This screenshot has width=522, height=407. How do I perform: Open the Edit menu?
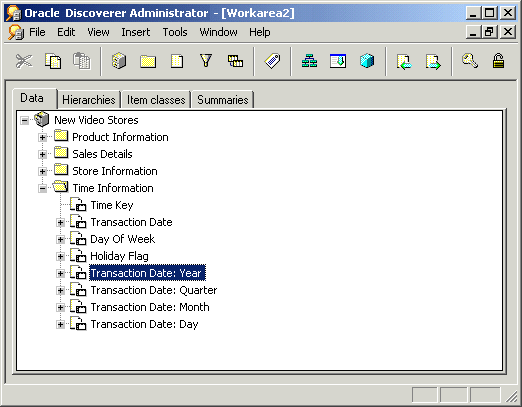click(66, 32)
